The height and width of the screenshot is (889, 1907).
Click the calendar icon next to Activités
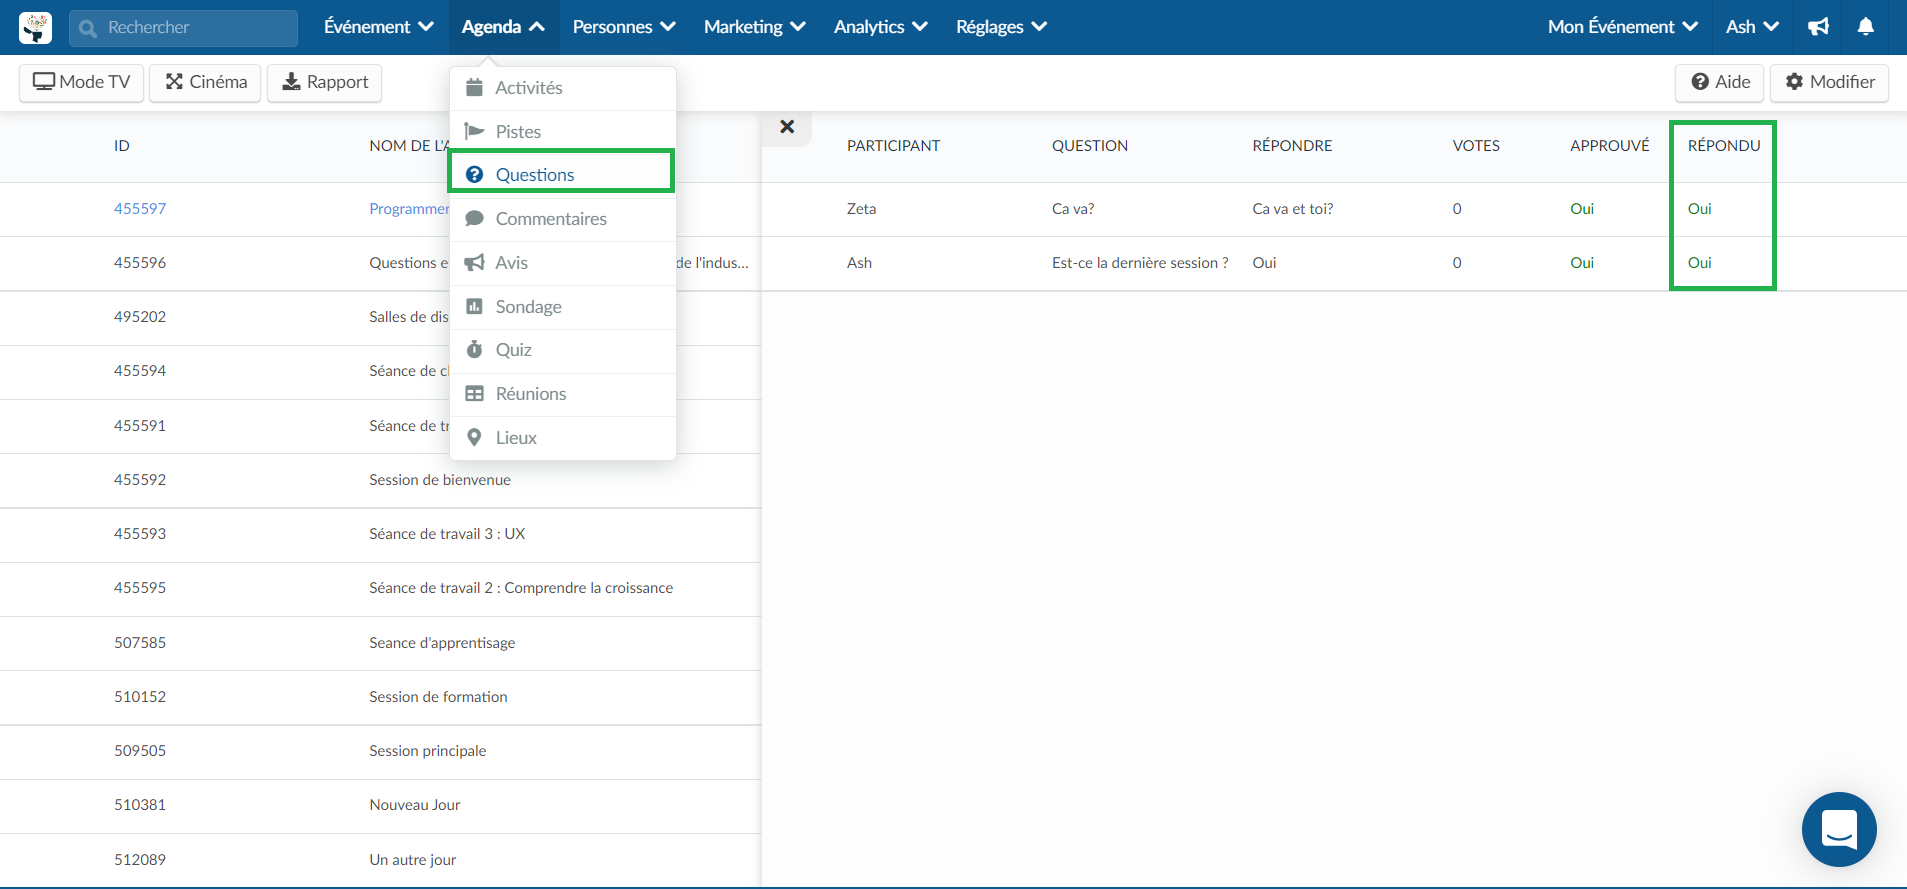click(475, 87)
